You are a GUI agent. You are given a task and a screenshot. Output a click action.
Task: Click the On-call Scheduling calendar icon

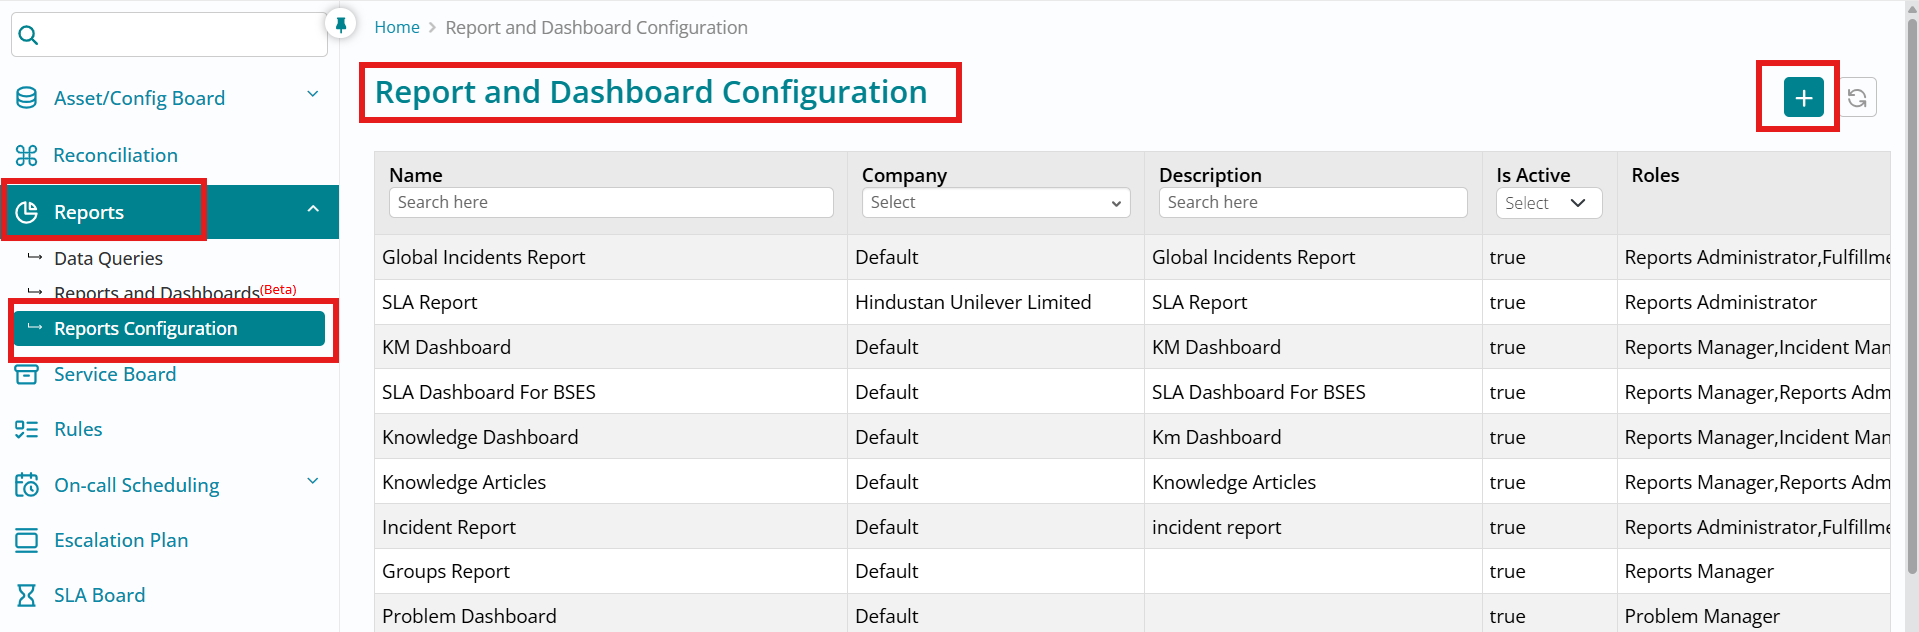click(27, 485)
